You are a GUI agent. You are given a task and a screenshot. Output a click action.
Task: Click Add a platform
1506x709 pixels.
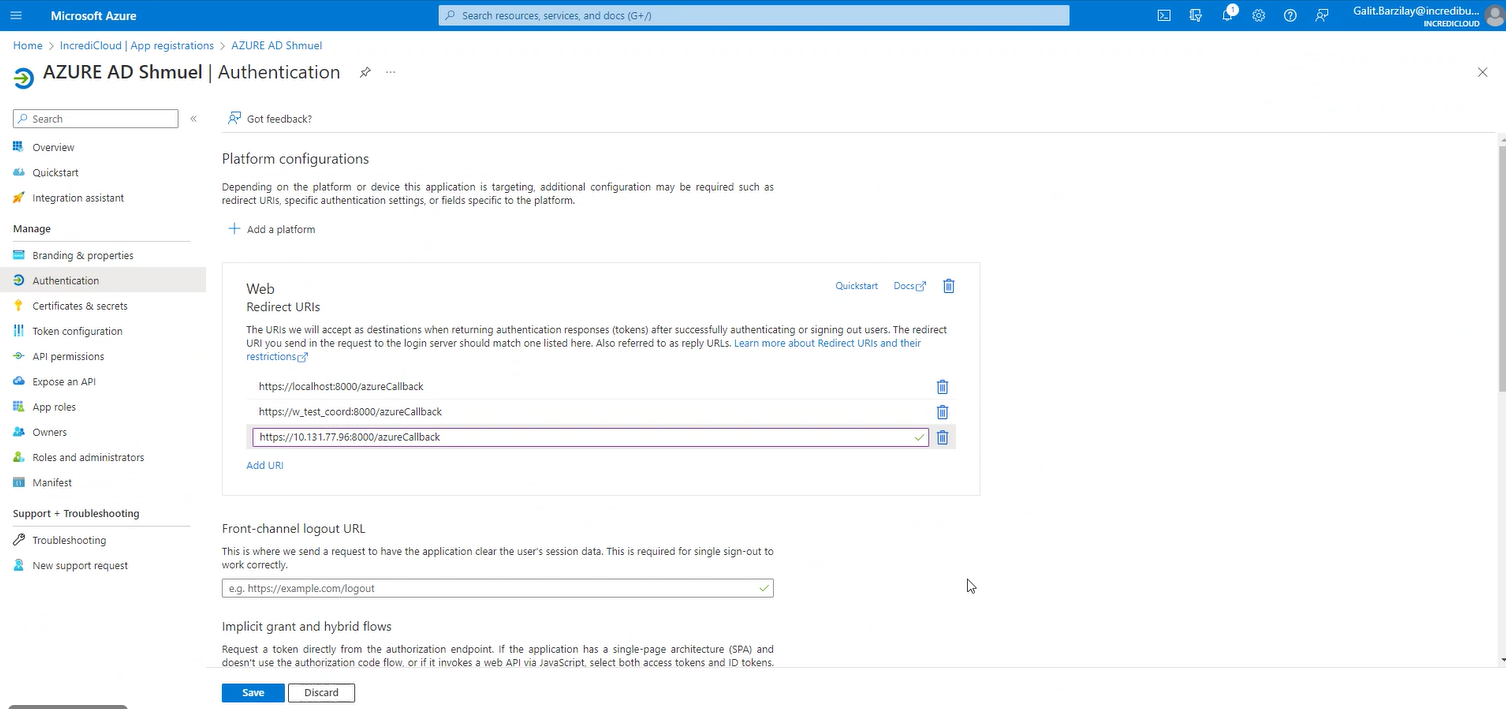click(x=272, y=229)
